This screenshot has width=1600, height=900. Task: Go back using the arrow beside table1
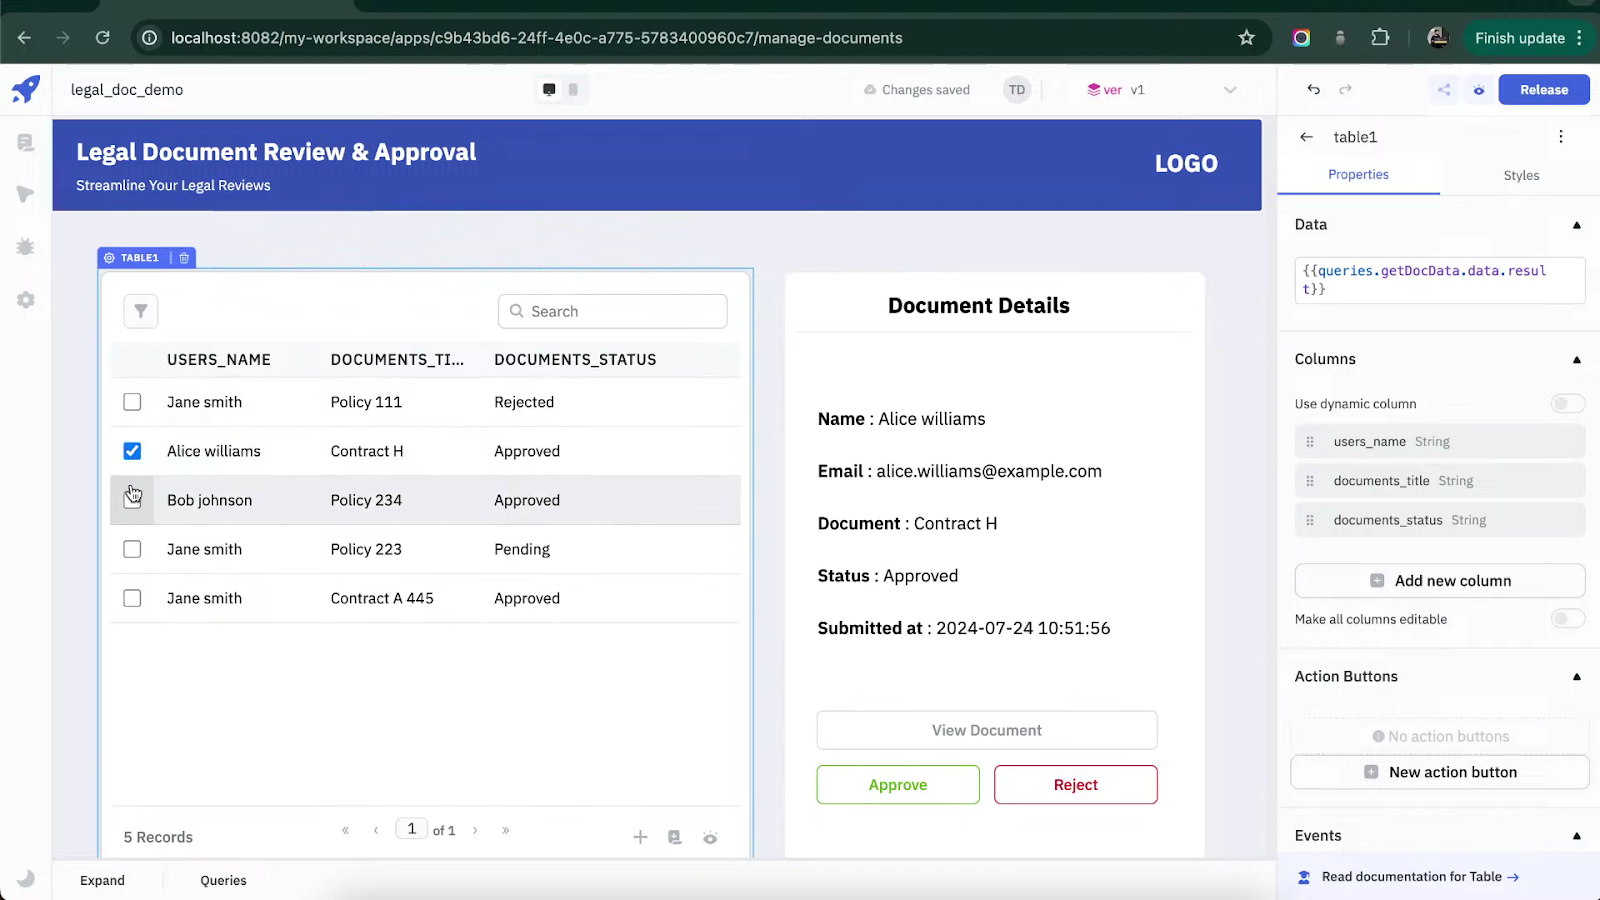1307,137
